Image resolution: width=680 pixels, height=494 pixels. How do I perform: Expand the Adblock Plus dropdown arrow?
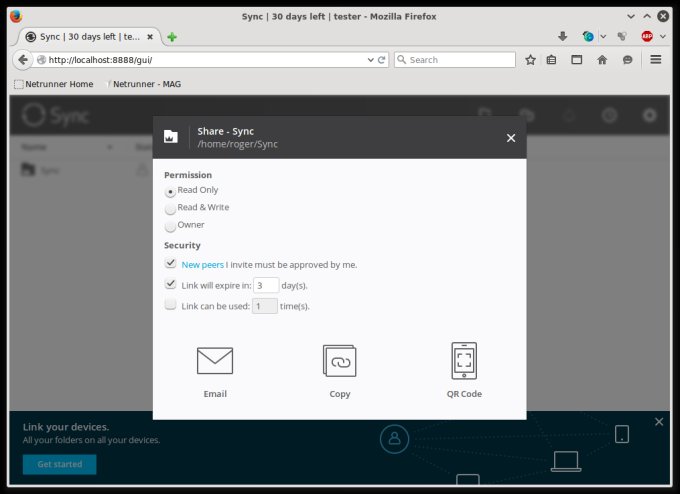pyautogui.click(x=663, y=36)
